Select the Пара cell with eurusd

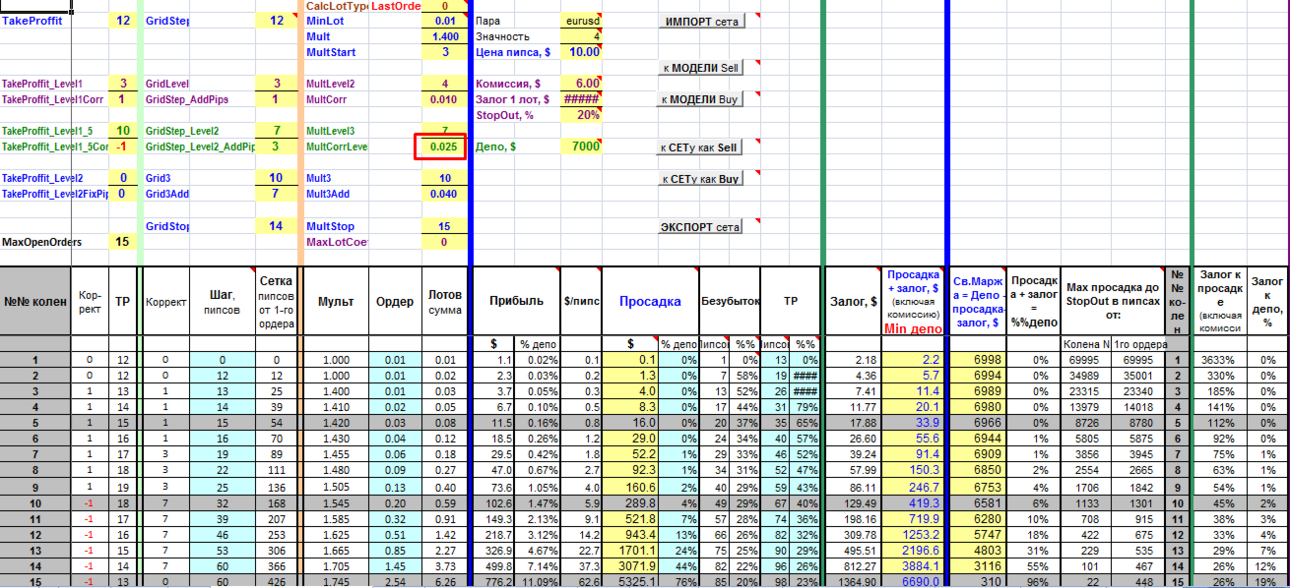582,20
